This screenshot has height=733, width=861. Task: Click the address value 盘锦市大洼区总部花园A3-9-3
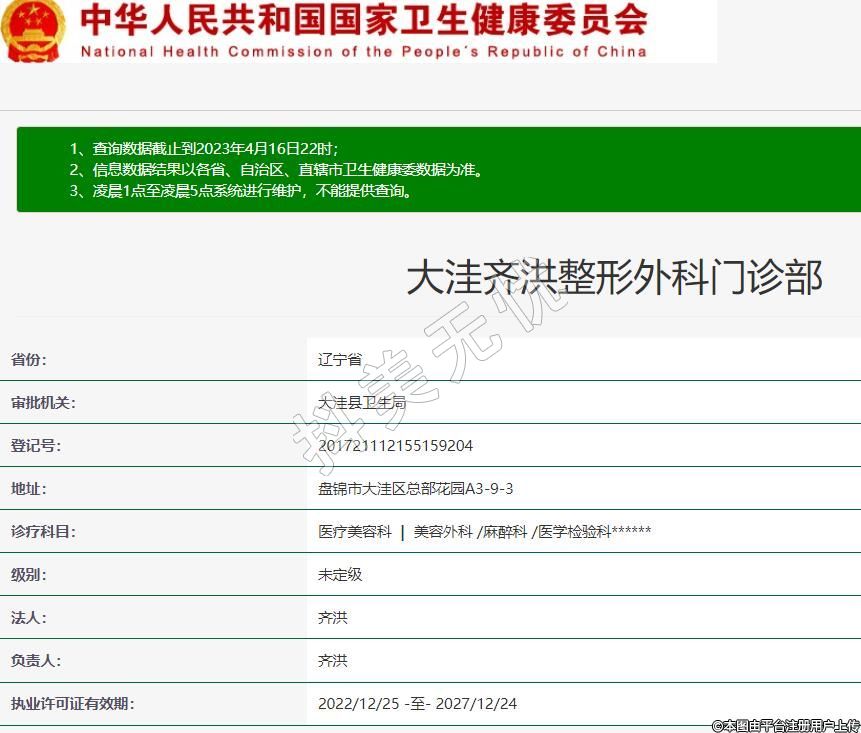[x=415, y=488]
